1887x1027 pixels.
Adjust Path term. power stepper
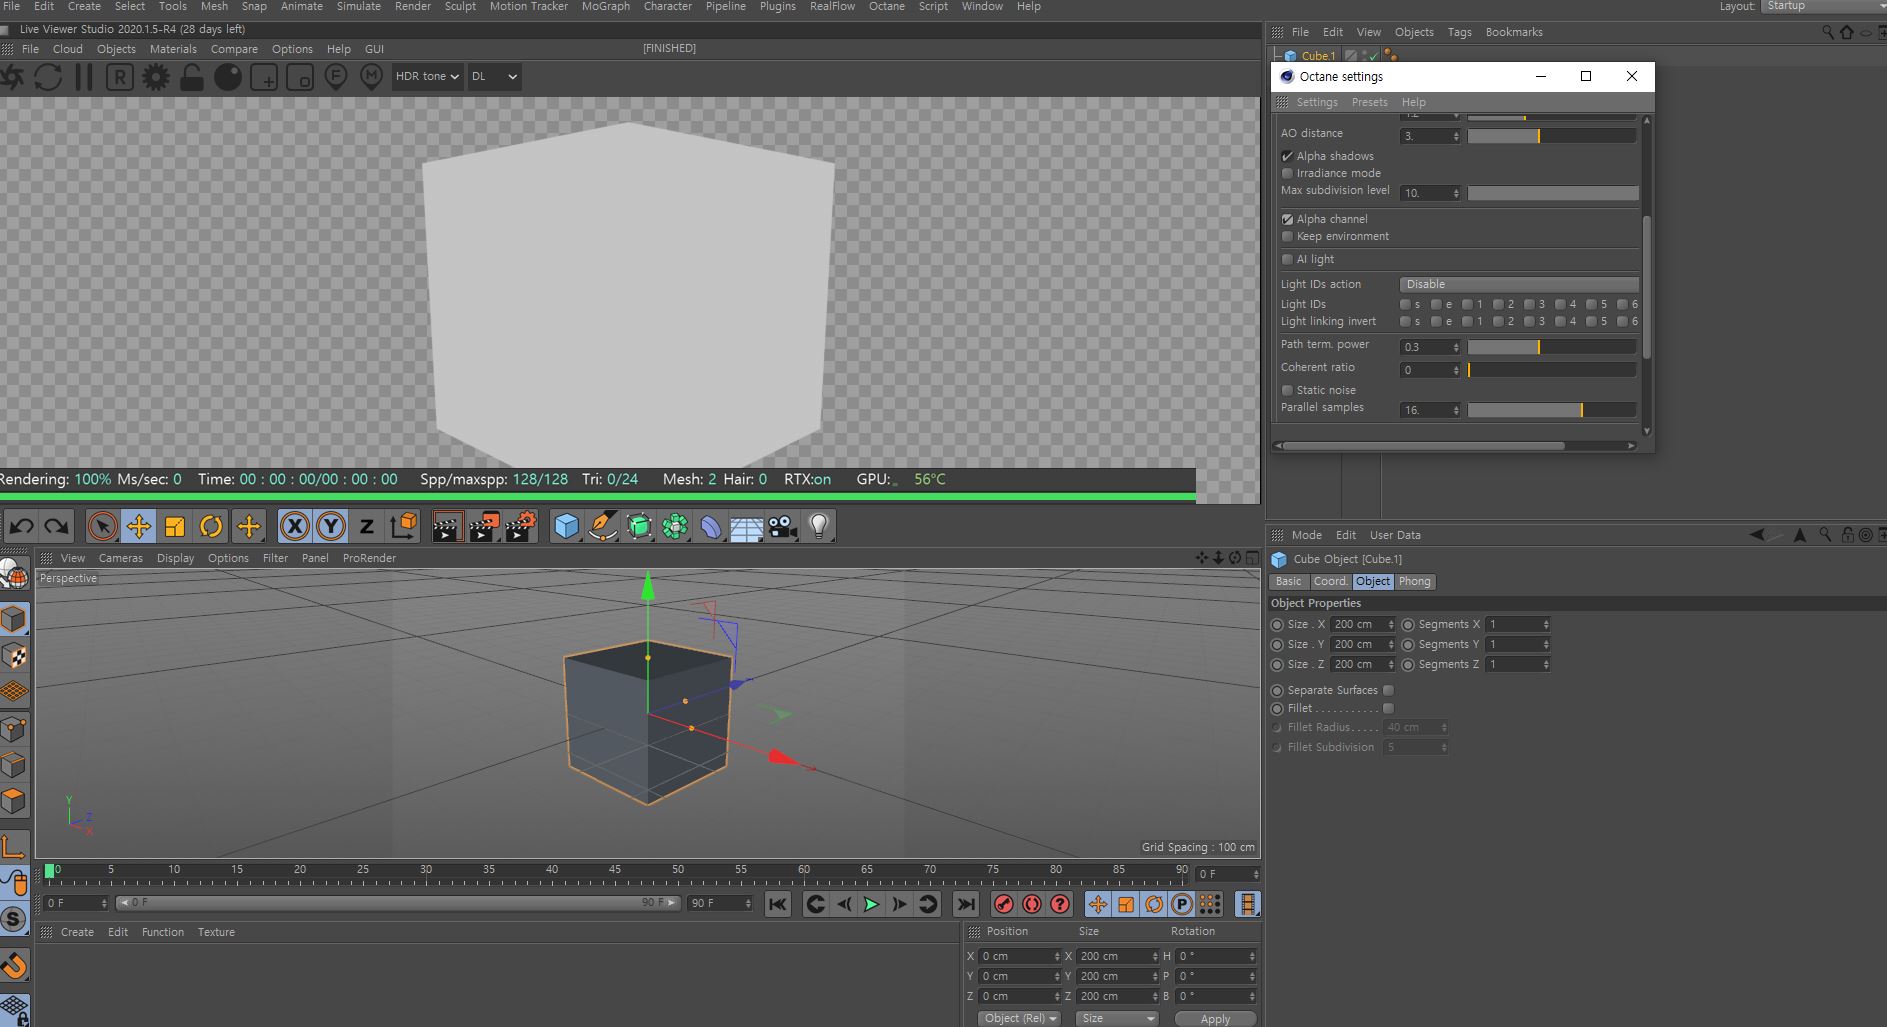click(x=1456, y=347)
